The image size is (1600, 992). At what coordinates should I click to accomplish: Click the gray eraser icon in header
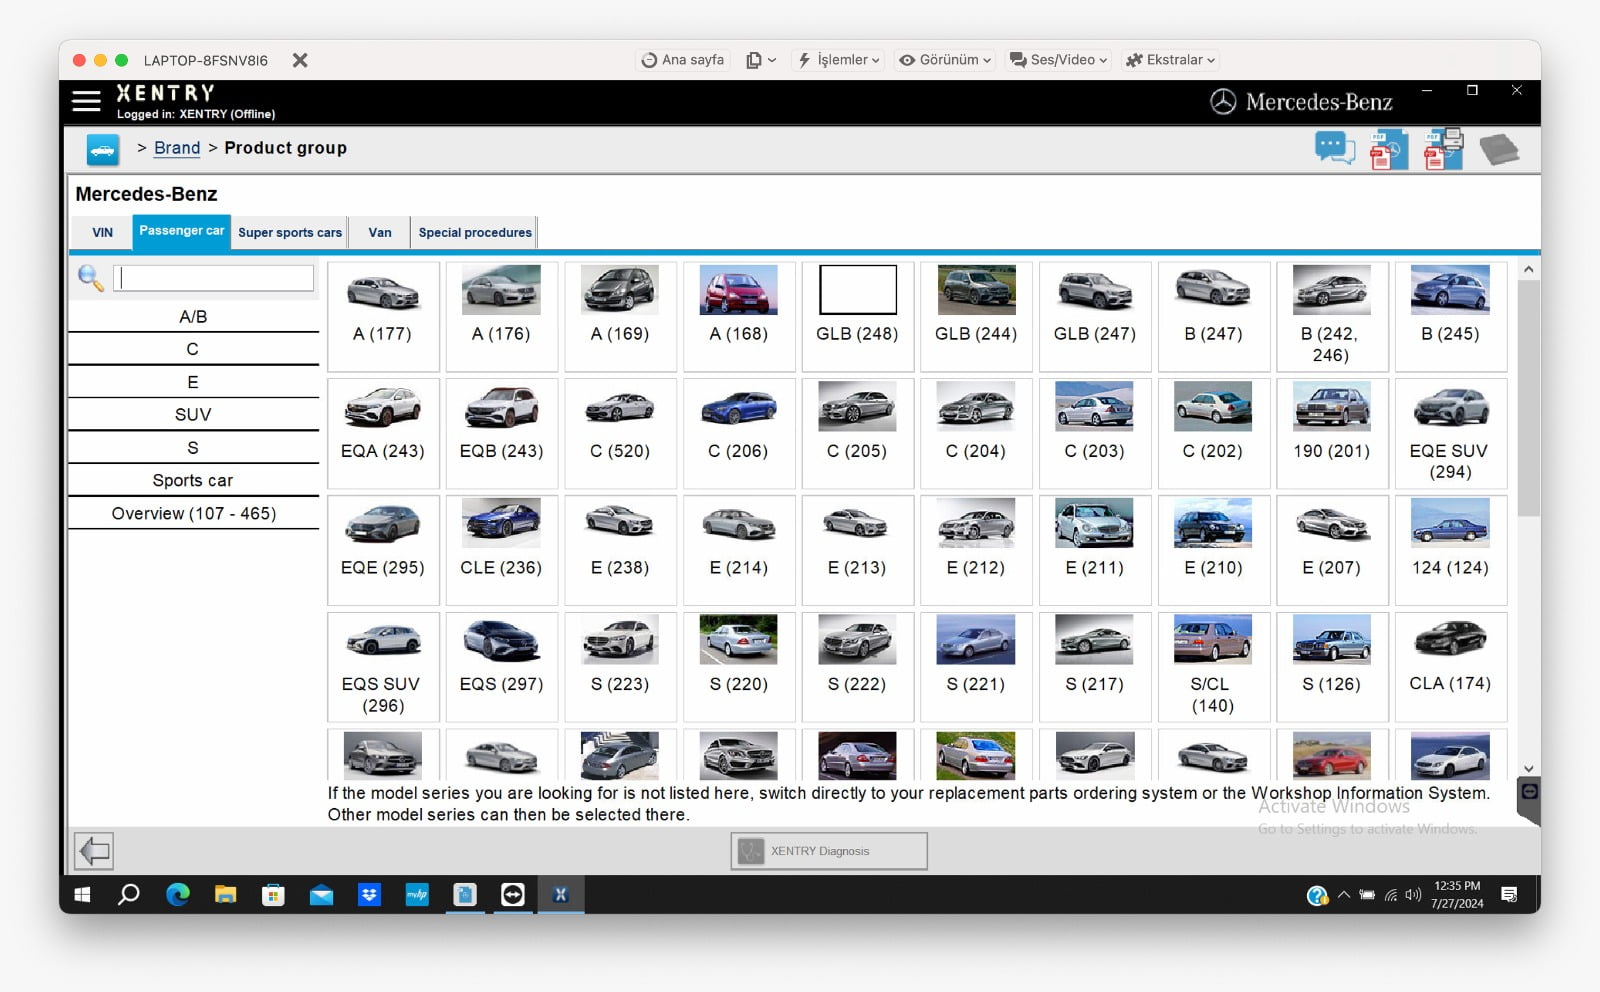(1498, 150)
